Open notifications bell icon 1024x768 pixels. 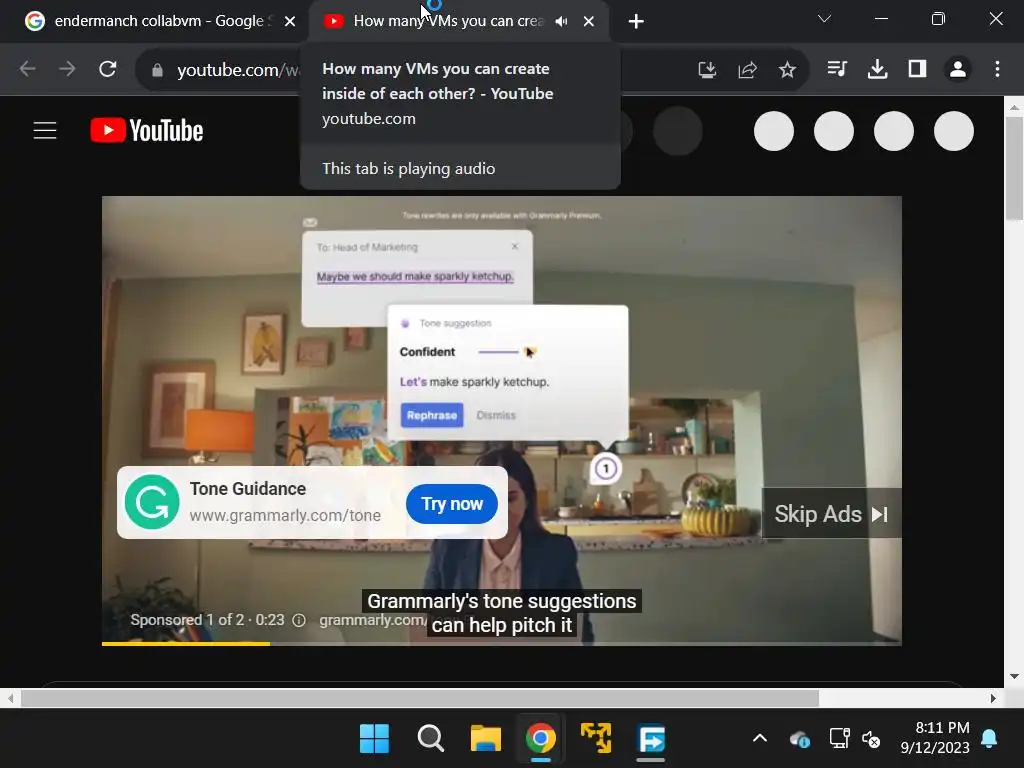[989, 739]
